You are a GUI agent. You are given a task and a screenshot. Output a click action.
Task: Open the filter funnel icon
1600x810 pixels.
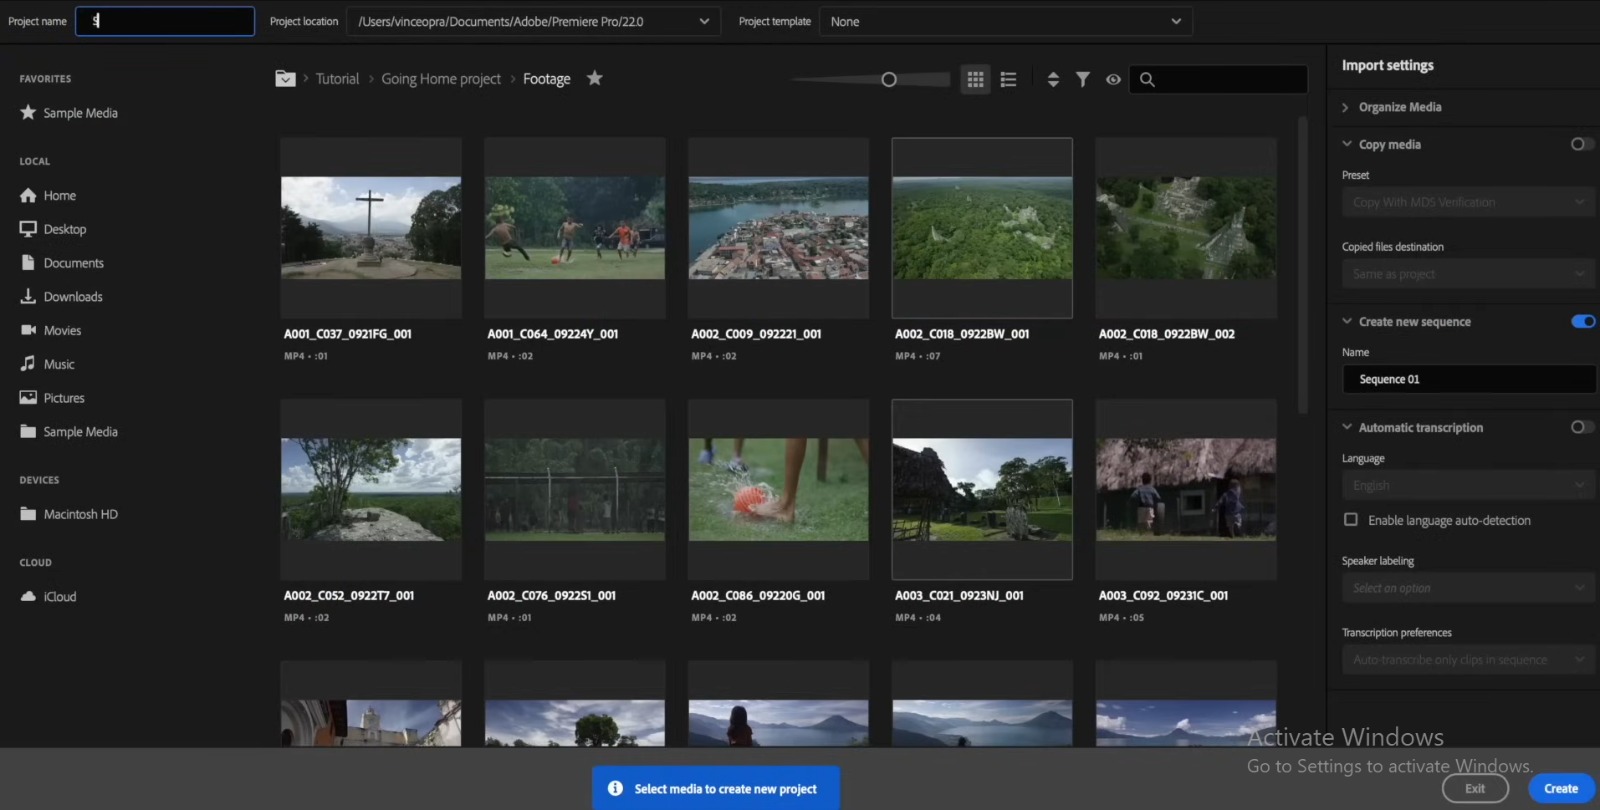(x=1082, y=79)
